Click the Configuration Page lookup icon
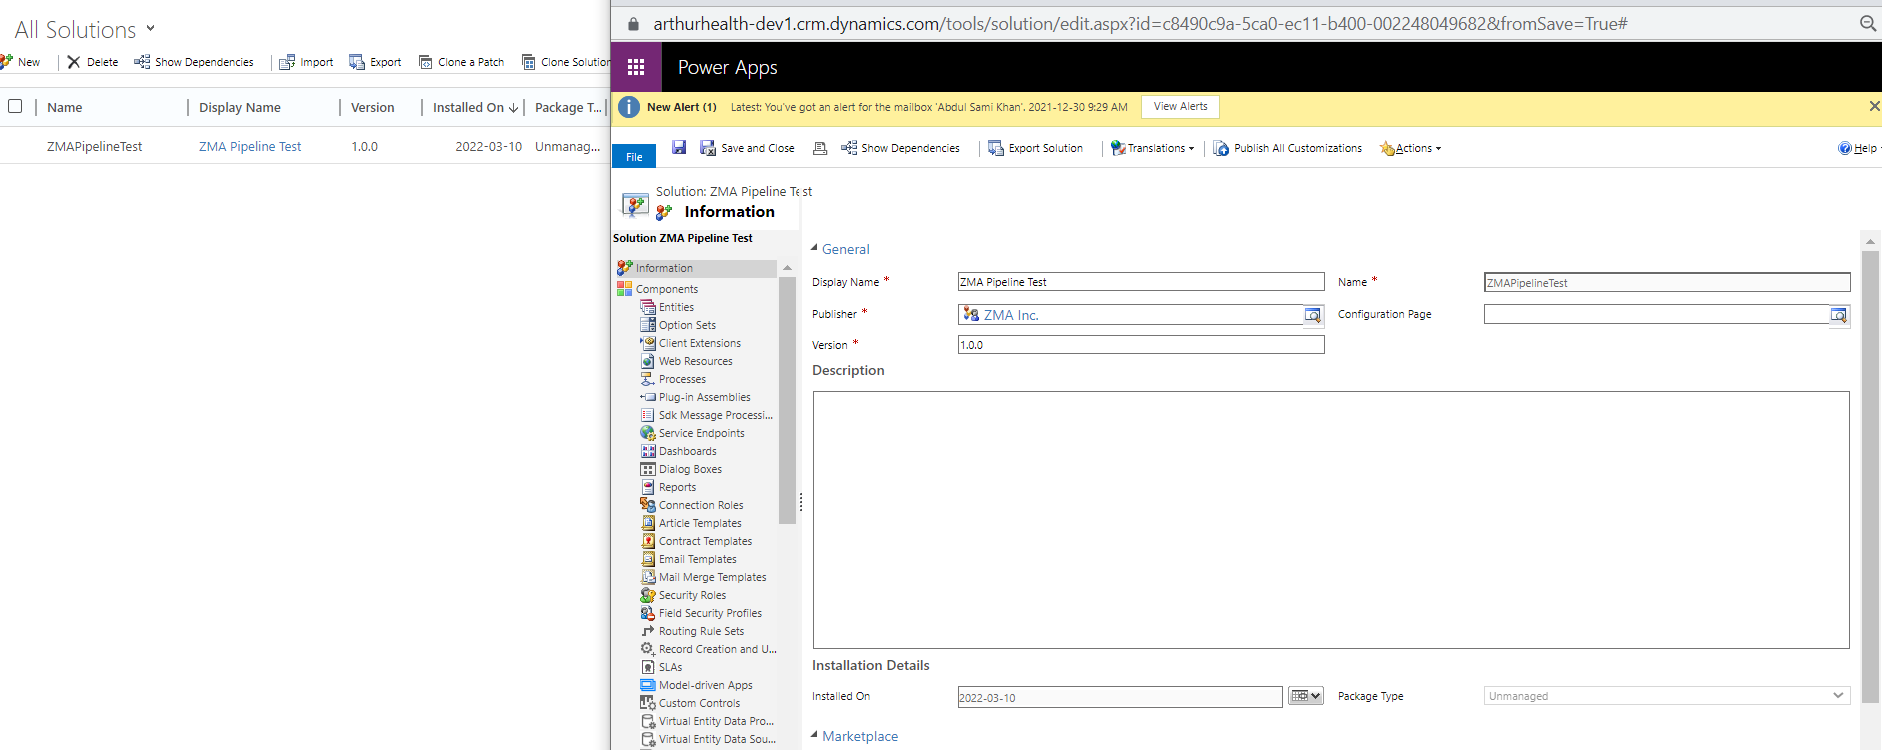Viewport: 1882px width, 750px height. (x=1838, y=315)
